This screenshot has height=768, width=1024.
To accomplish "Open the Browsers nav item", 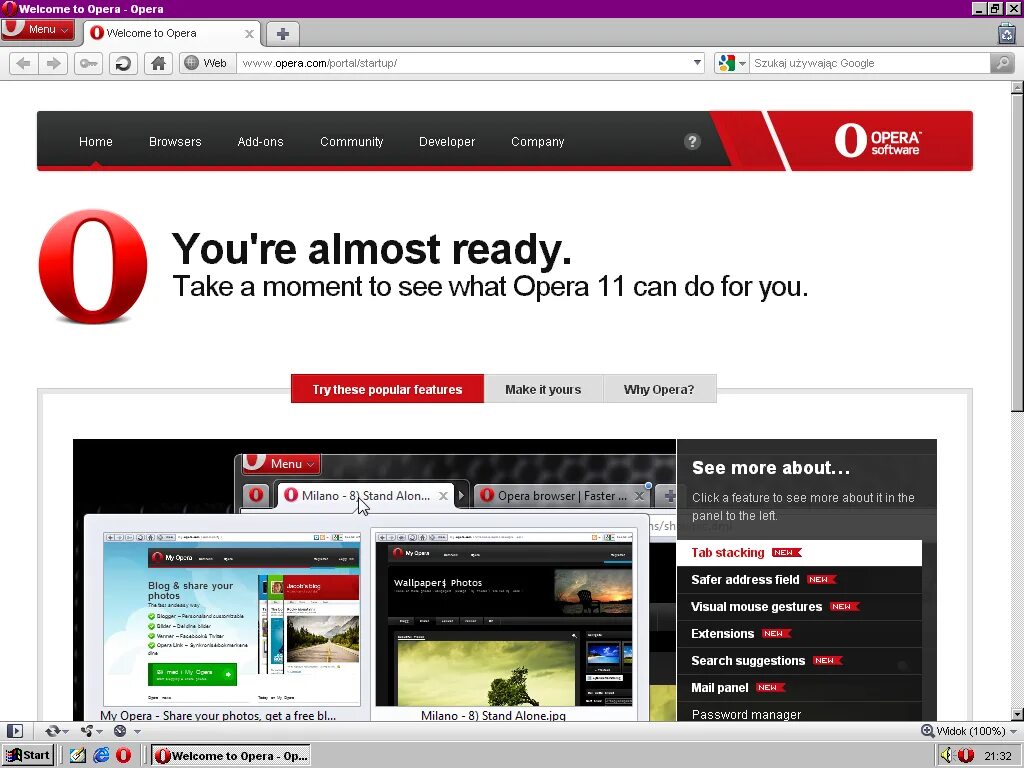I will [175, 142].
